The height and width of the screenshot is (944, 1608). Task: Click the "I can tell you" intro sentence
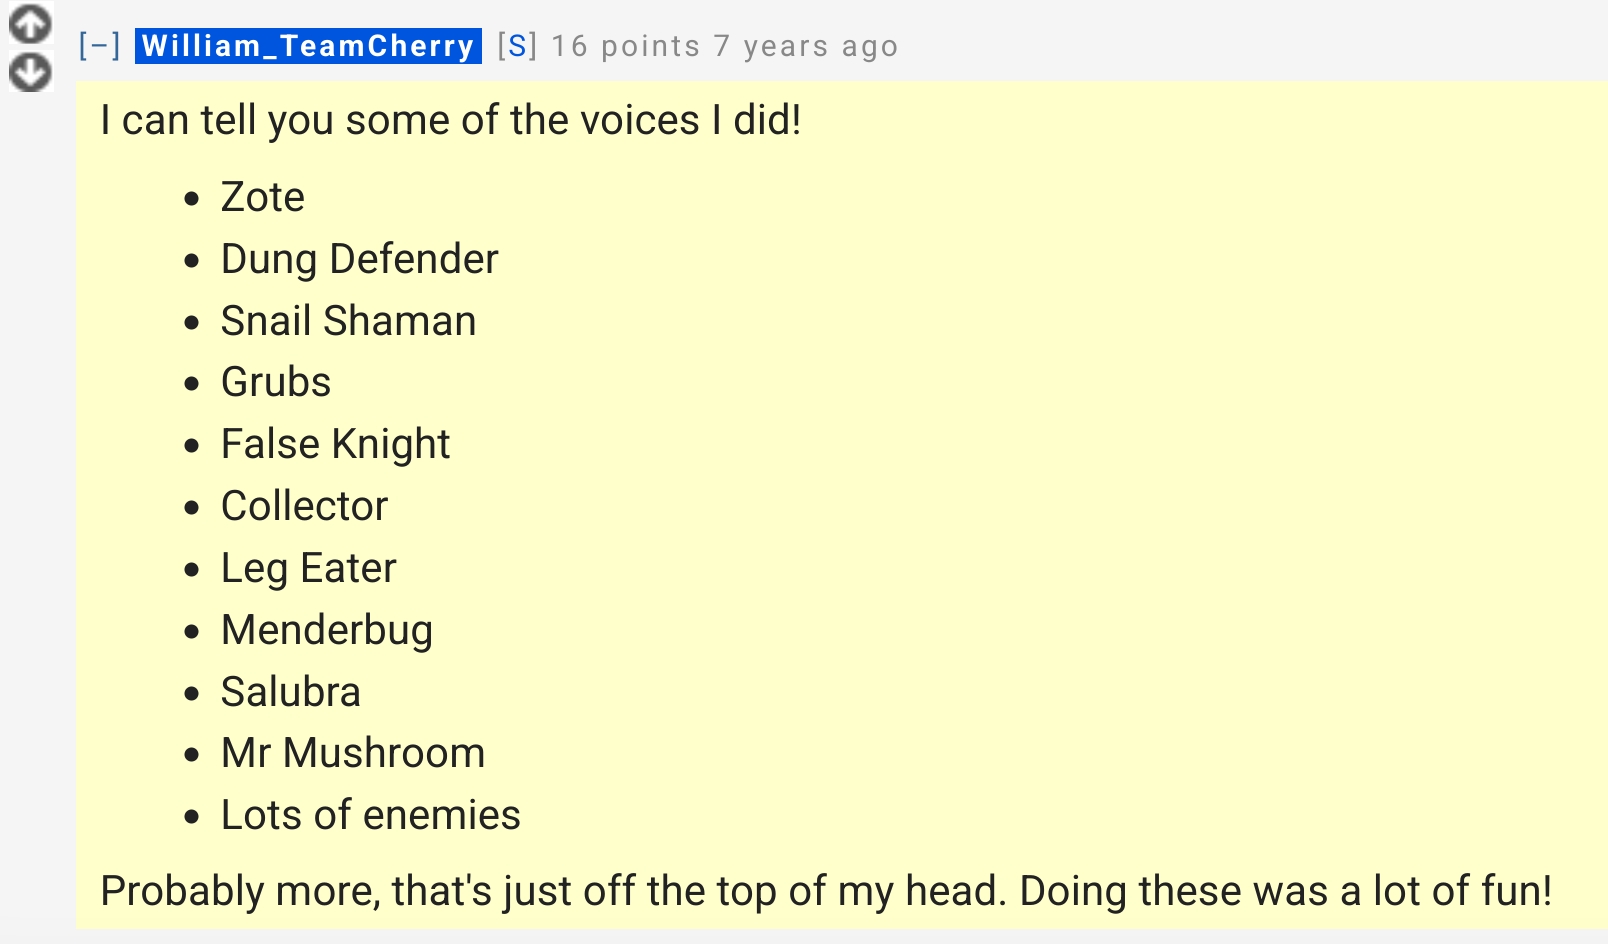pyautogui.click(x=451, y=120)
